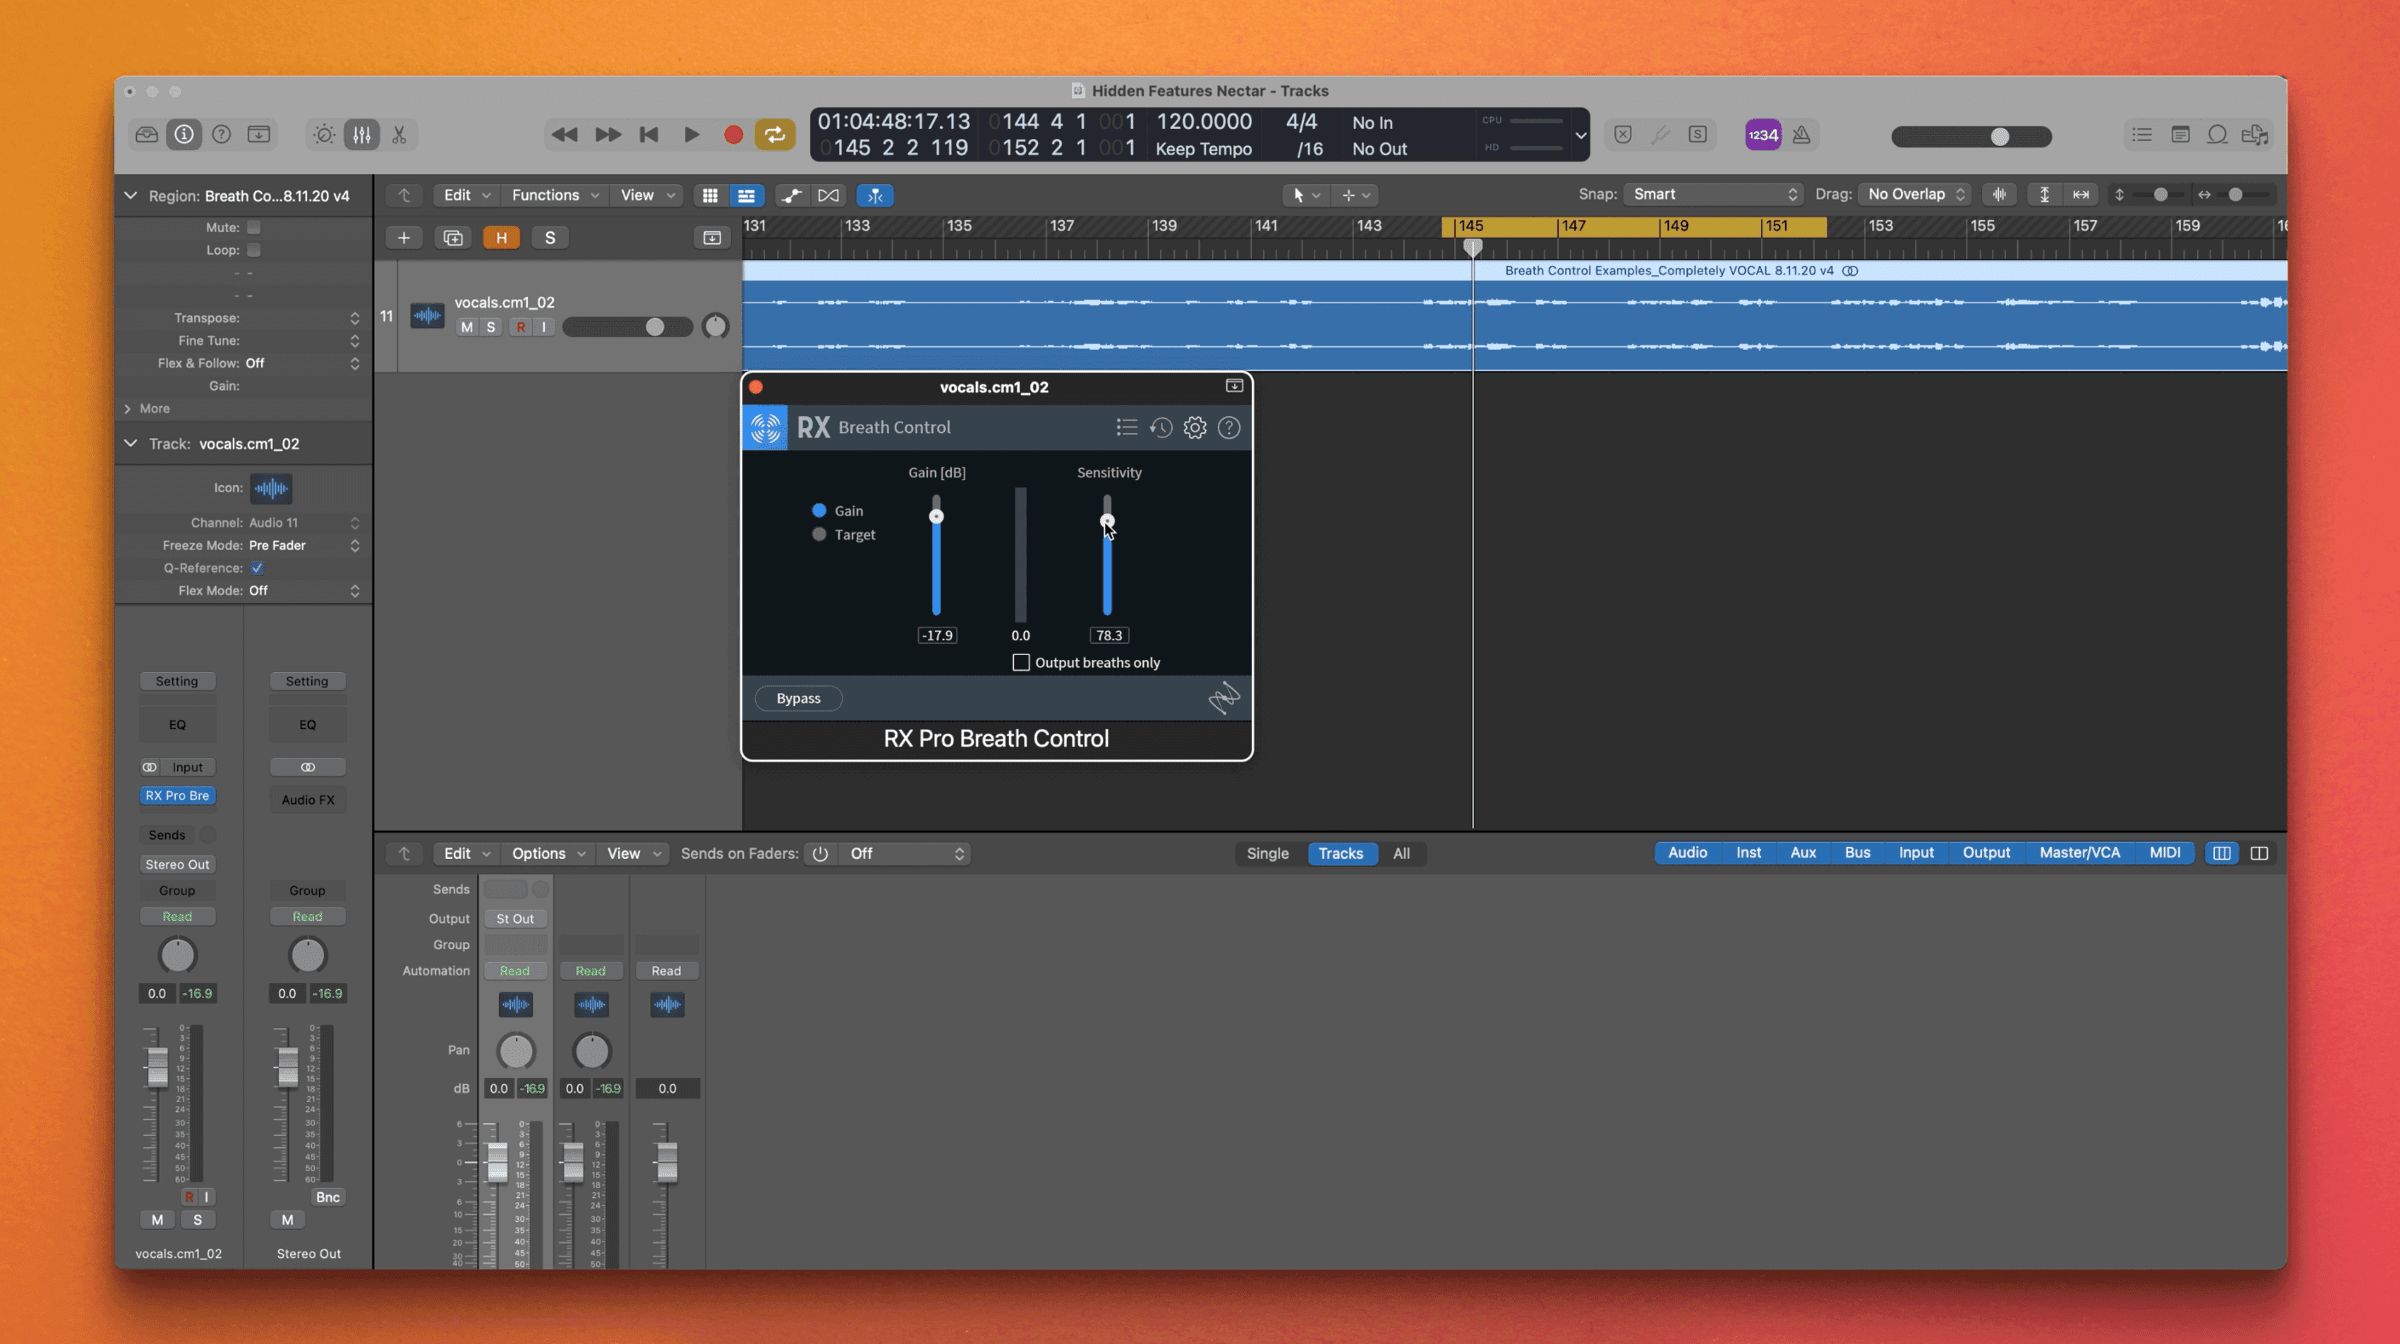Open the media Browsers icon

click(x=2255, y=135)
